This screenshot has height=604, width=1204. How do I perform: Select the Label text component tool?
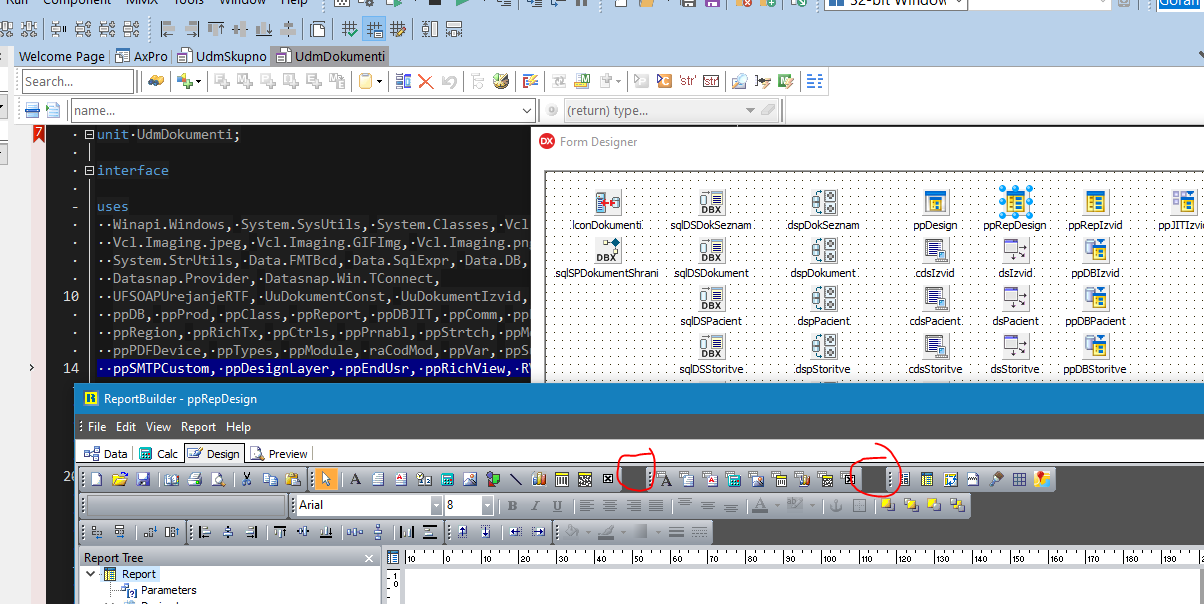[355, 480]
